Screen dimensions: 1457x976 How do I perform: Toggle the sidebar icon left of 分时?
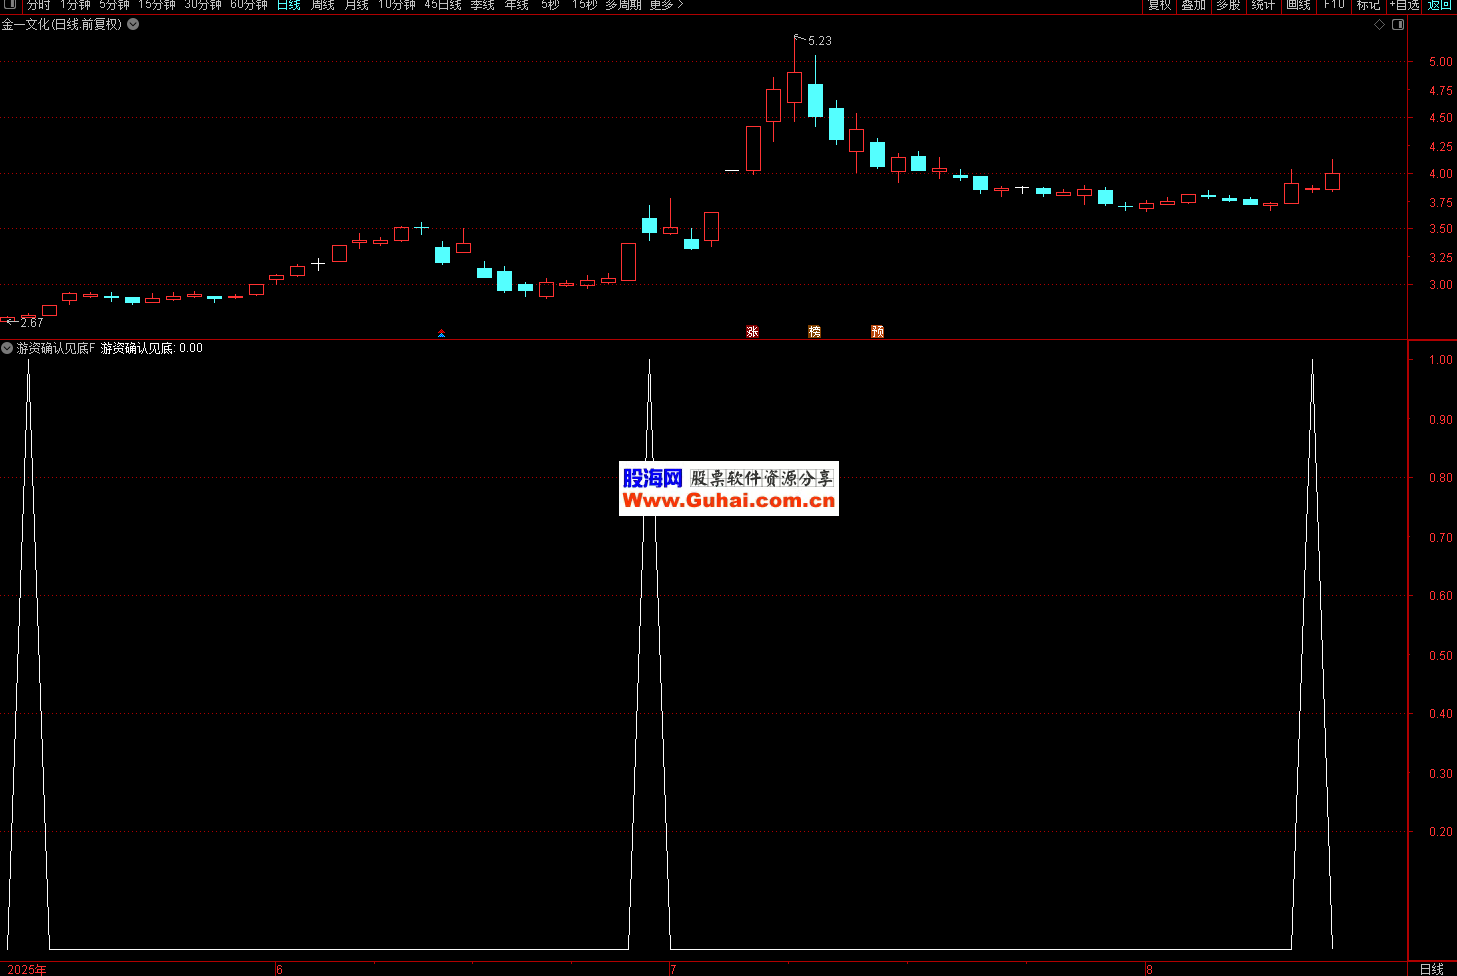pyautogui.click(x=12, y=5)
